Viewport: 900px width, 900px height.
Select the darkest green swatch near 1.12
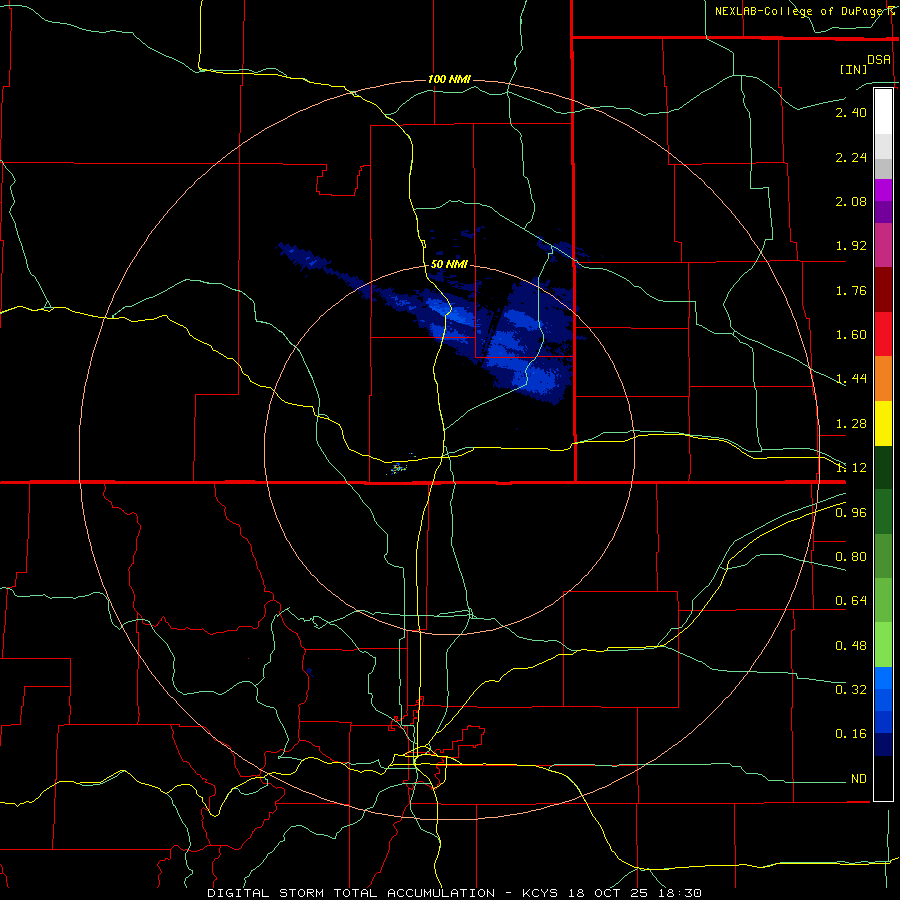883,467
